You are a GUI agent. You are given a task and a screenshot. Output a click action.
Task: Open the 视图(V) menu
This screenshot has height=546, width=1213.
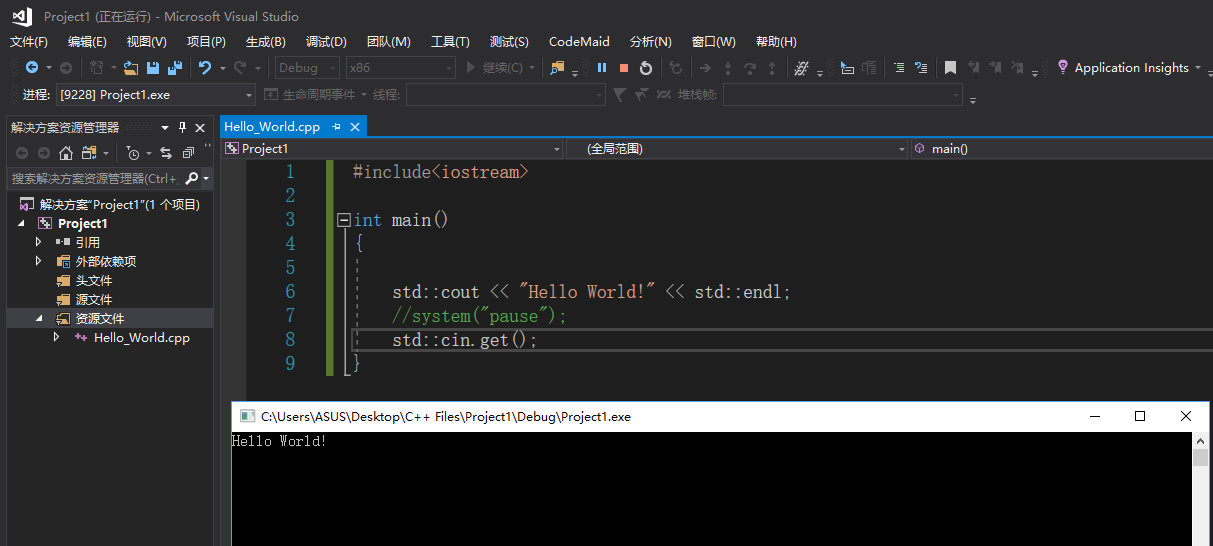(x=147, y=41)
